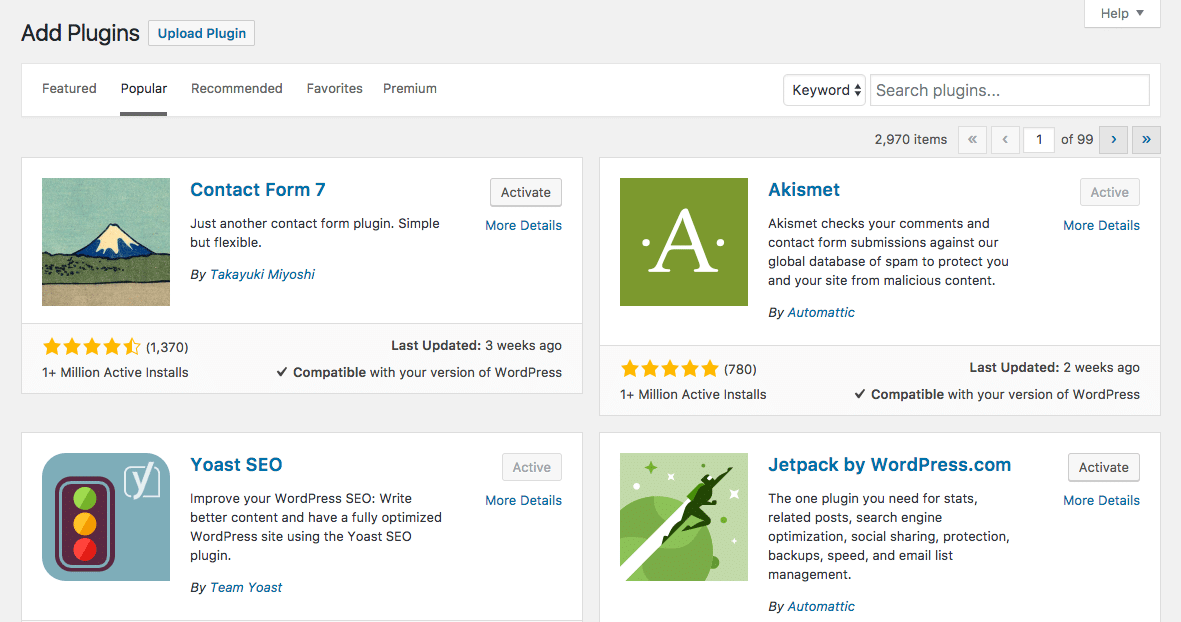Image resolution: width=1181 pixels, height=622 pixels.
Task: Click the (780) ratings count
Action: pos(740,369)
